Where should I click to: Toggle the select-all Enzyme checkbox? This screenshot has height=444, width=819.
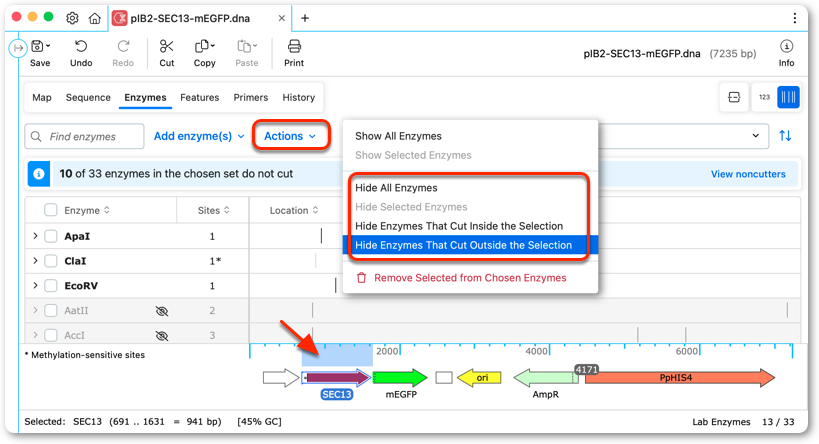tap(51, 210)
